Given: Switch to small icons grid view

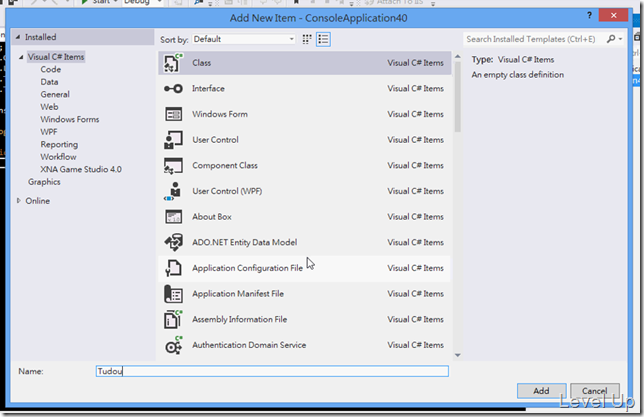Looking at the screenshot, I should point(307,39).
